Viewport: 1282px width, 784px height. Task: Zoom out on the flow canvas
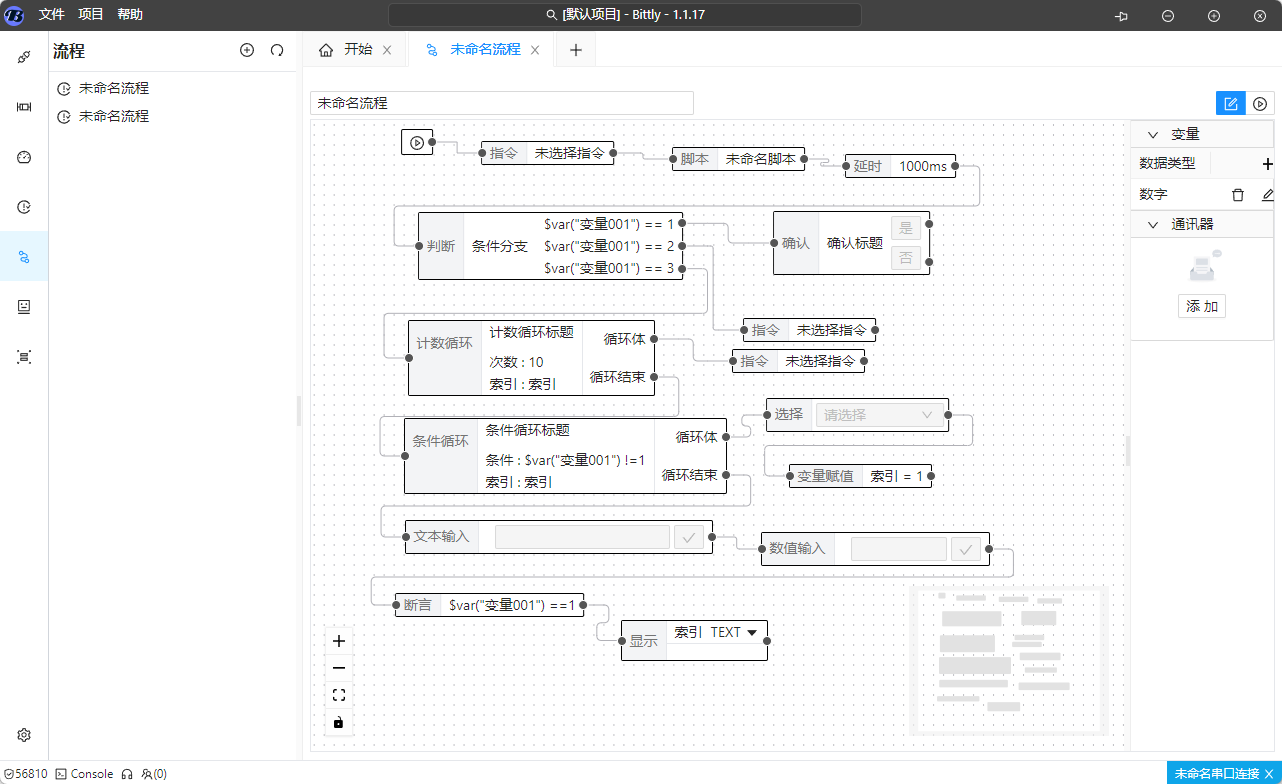[338, 668]
